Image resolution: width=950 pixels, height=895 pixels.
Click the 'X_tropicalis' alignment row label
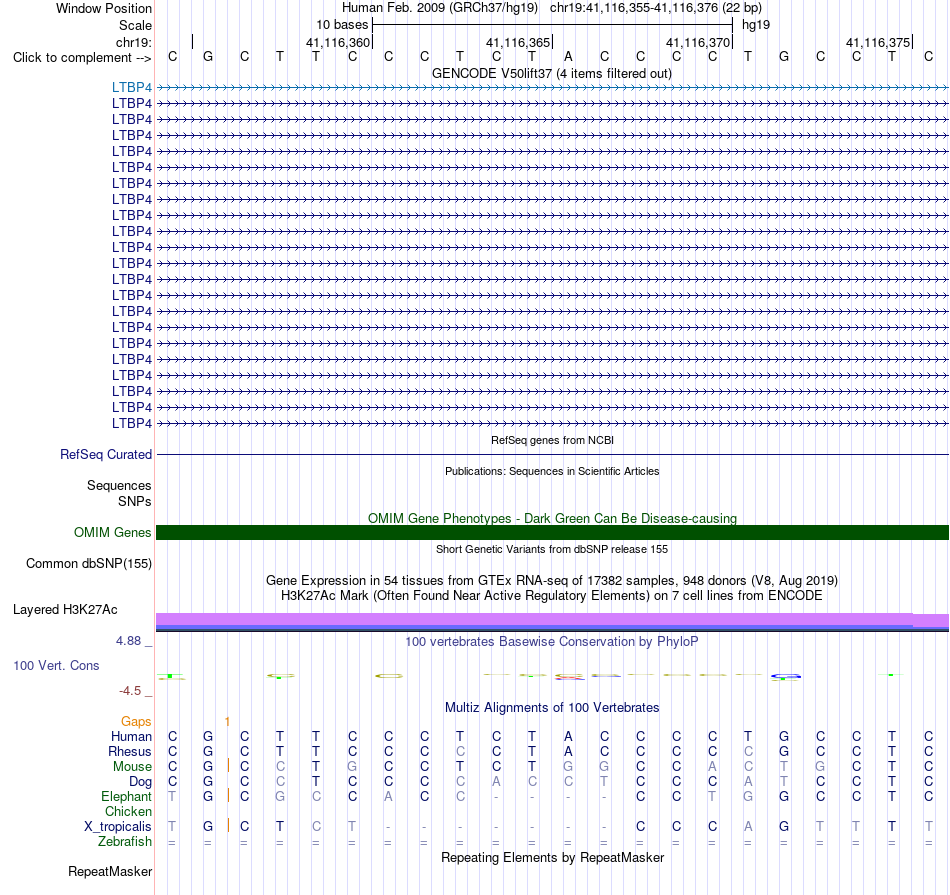[118, 827]
